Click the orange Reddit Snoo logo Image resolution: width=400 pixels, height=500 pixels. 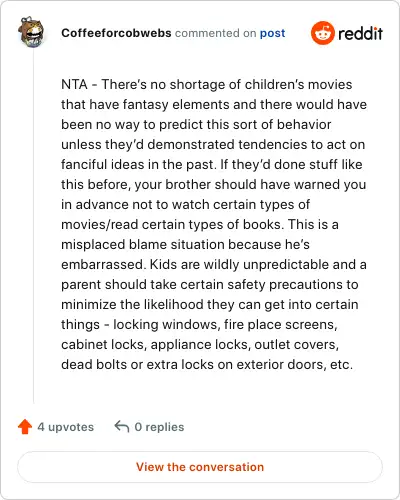(322, 33)
